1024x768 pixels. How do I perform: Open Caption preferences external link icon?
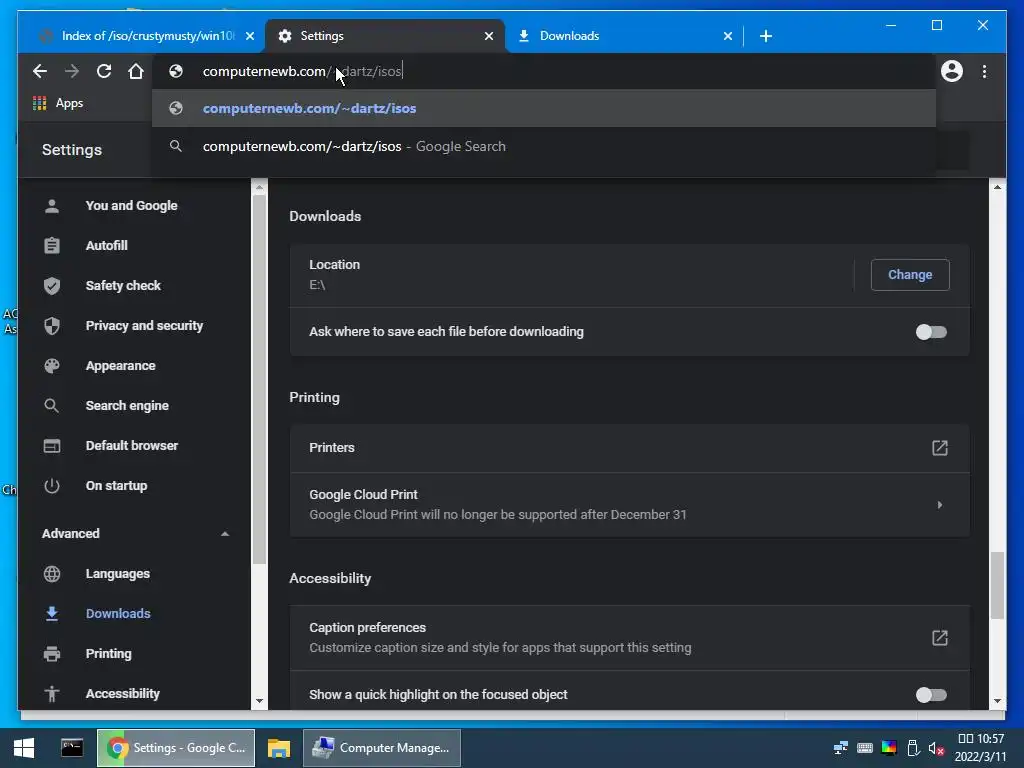(939, 638)
